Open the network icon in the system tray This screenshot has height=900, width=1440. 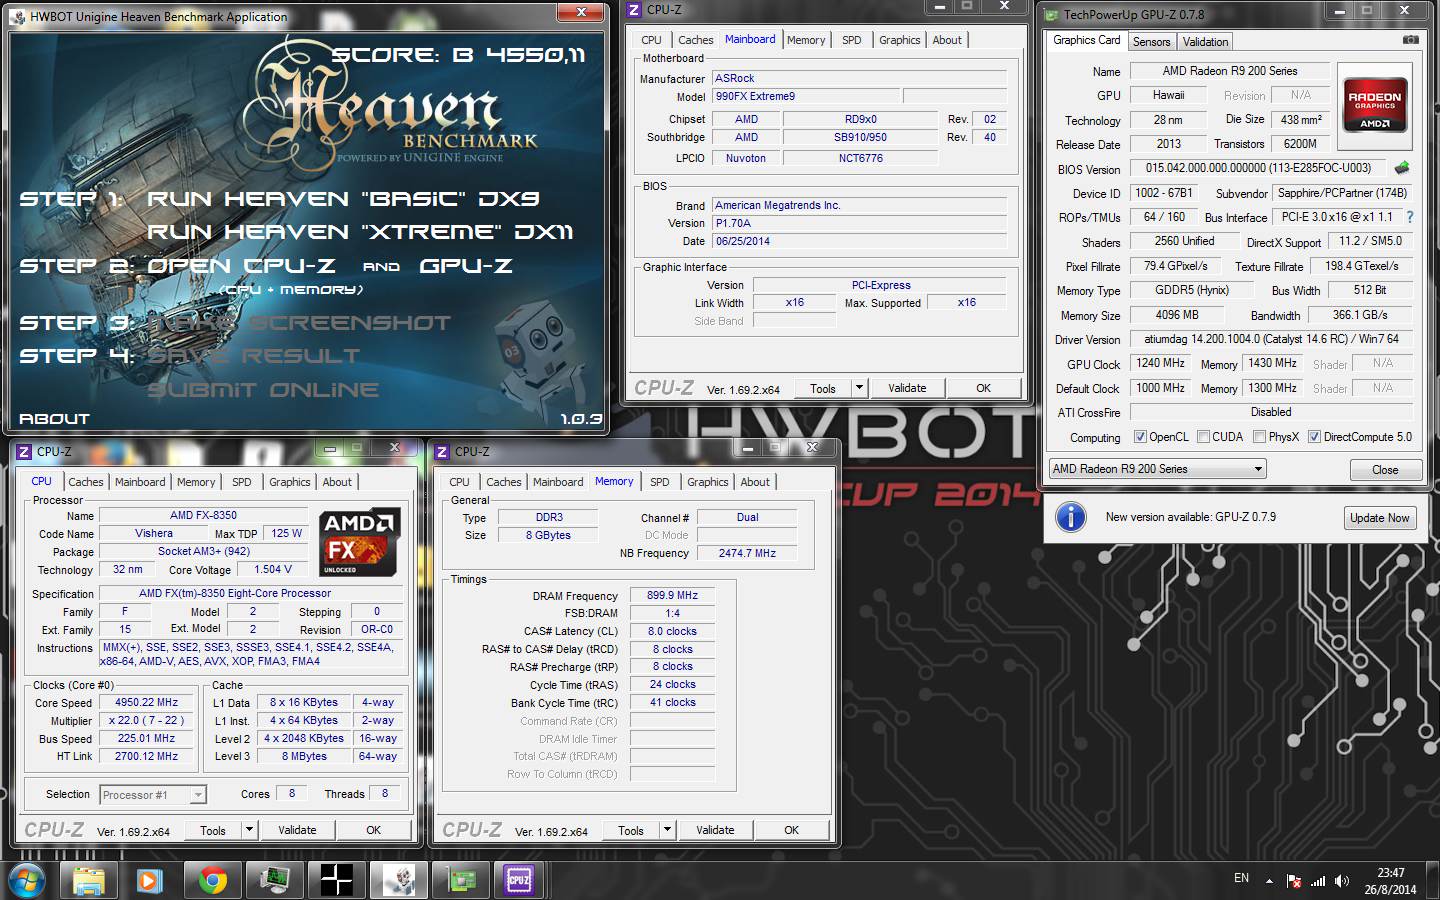point(1318,881)
